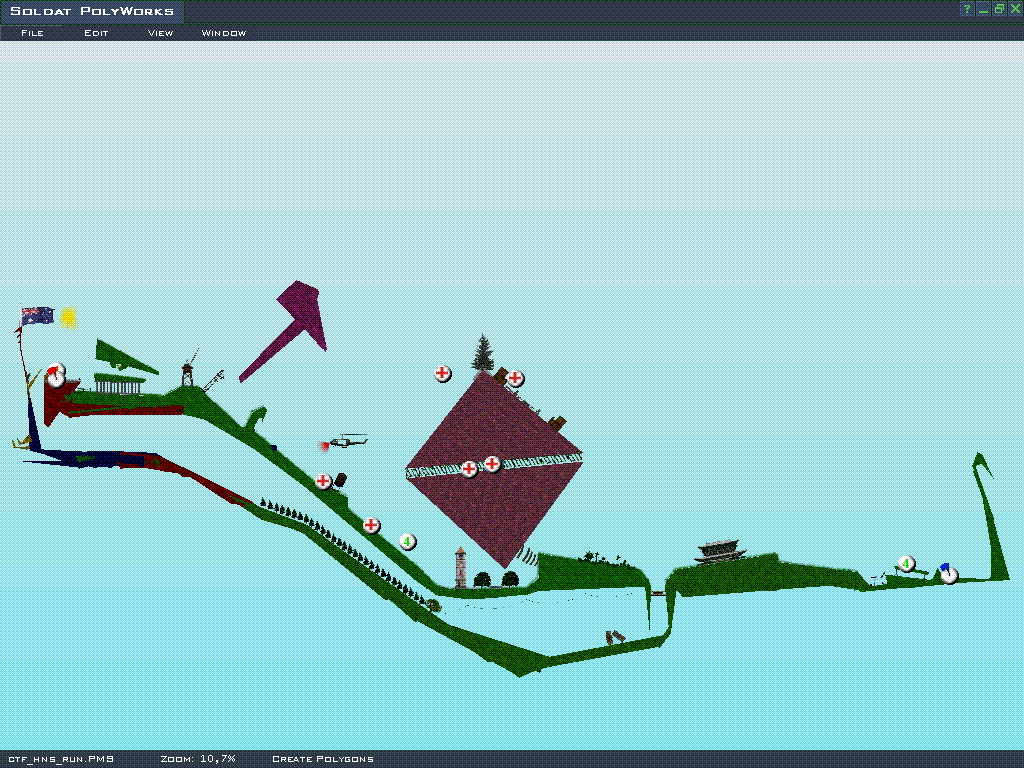Viewport: 1024px width, 768px height.
Task: Click the Australian flag scenery
Action: (x=38, y=315)
